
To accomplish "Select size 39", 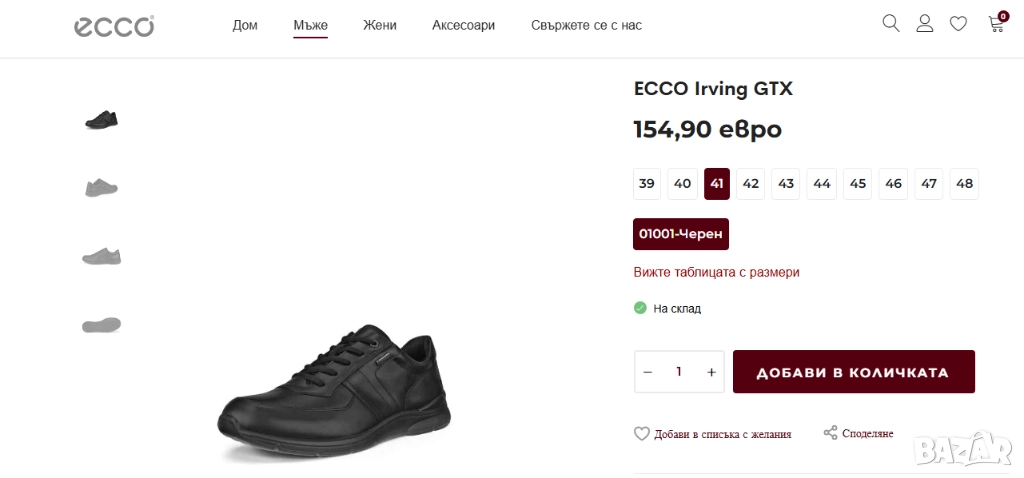I will point(647,183).
